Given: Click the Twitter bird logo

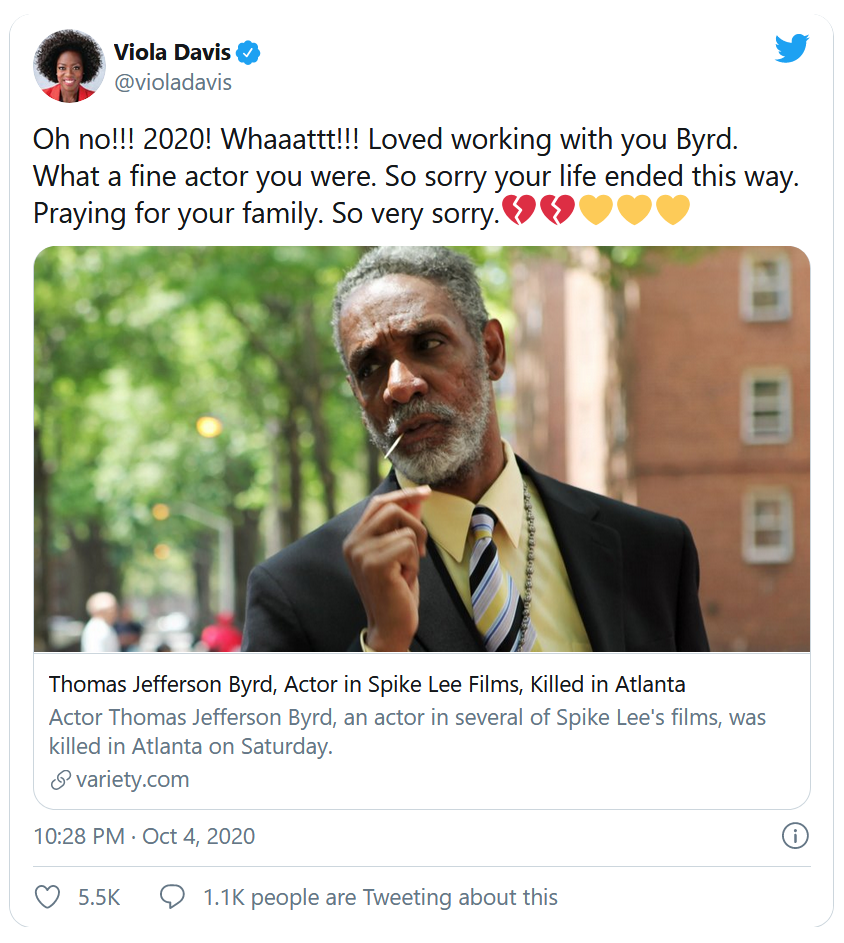Looking at the screenshot, I should 791,49.
